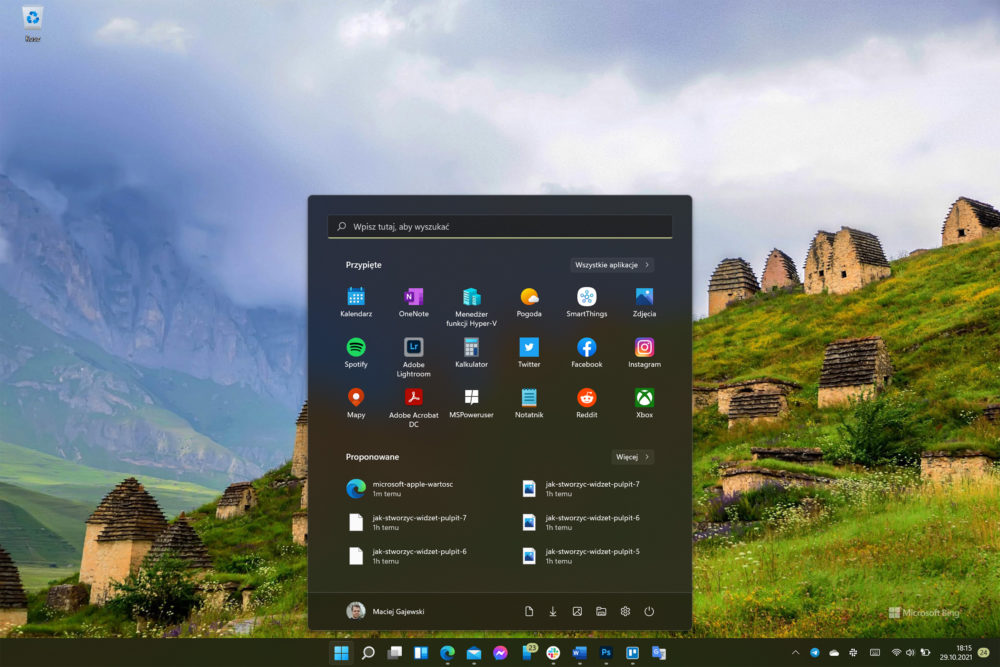Screen dimensions: 1000x667
Task: Launch SmartThings app
Action: [587, 302]
